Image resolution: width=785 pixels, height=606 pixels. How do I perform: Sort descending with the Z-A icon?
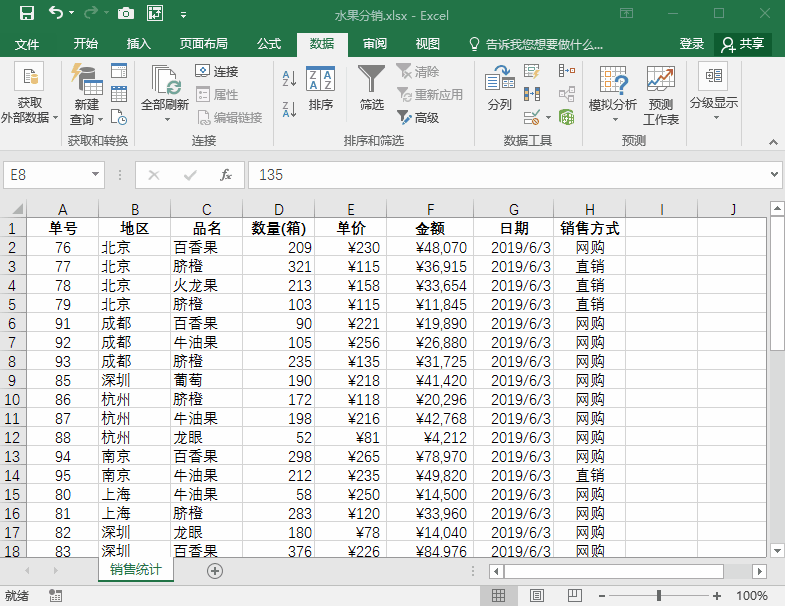pyautogui.click(x=289, y=109)
